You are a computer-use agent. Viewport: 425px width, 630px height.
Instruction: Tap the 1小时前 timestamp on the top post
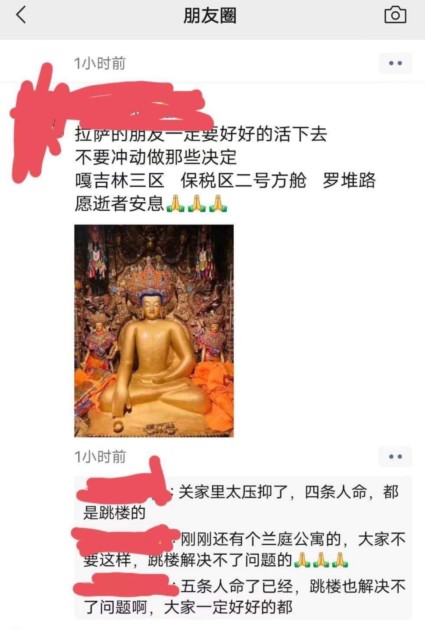(100, 63)
